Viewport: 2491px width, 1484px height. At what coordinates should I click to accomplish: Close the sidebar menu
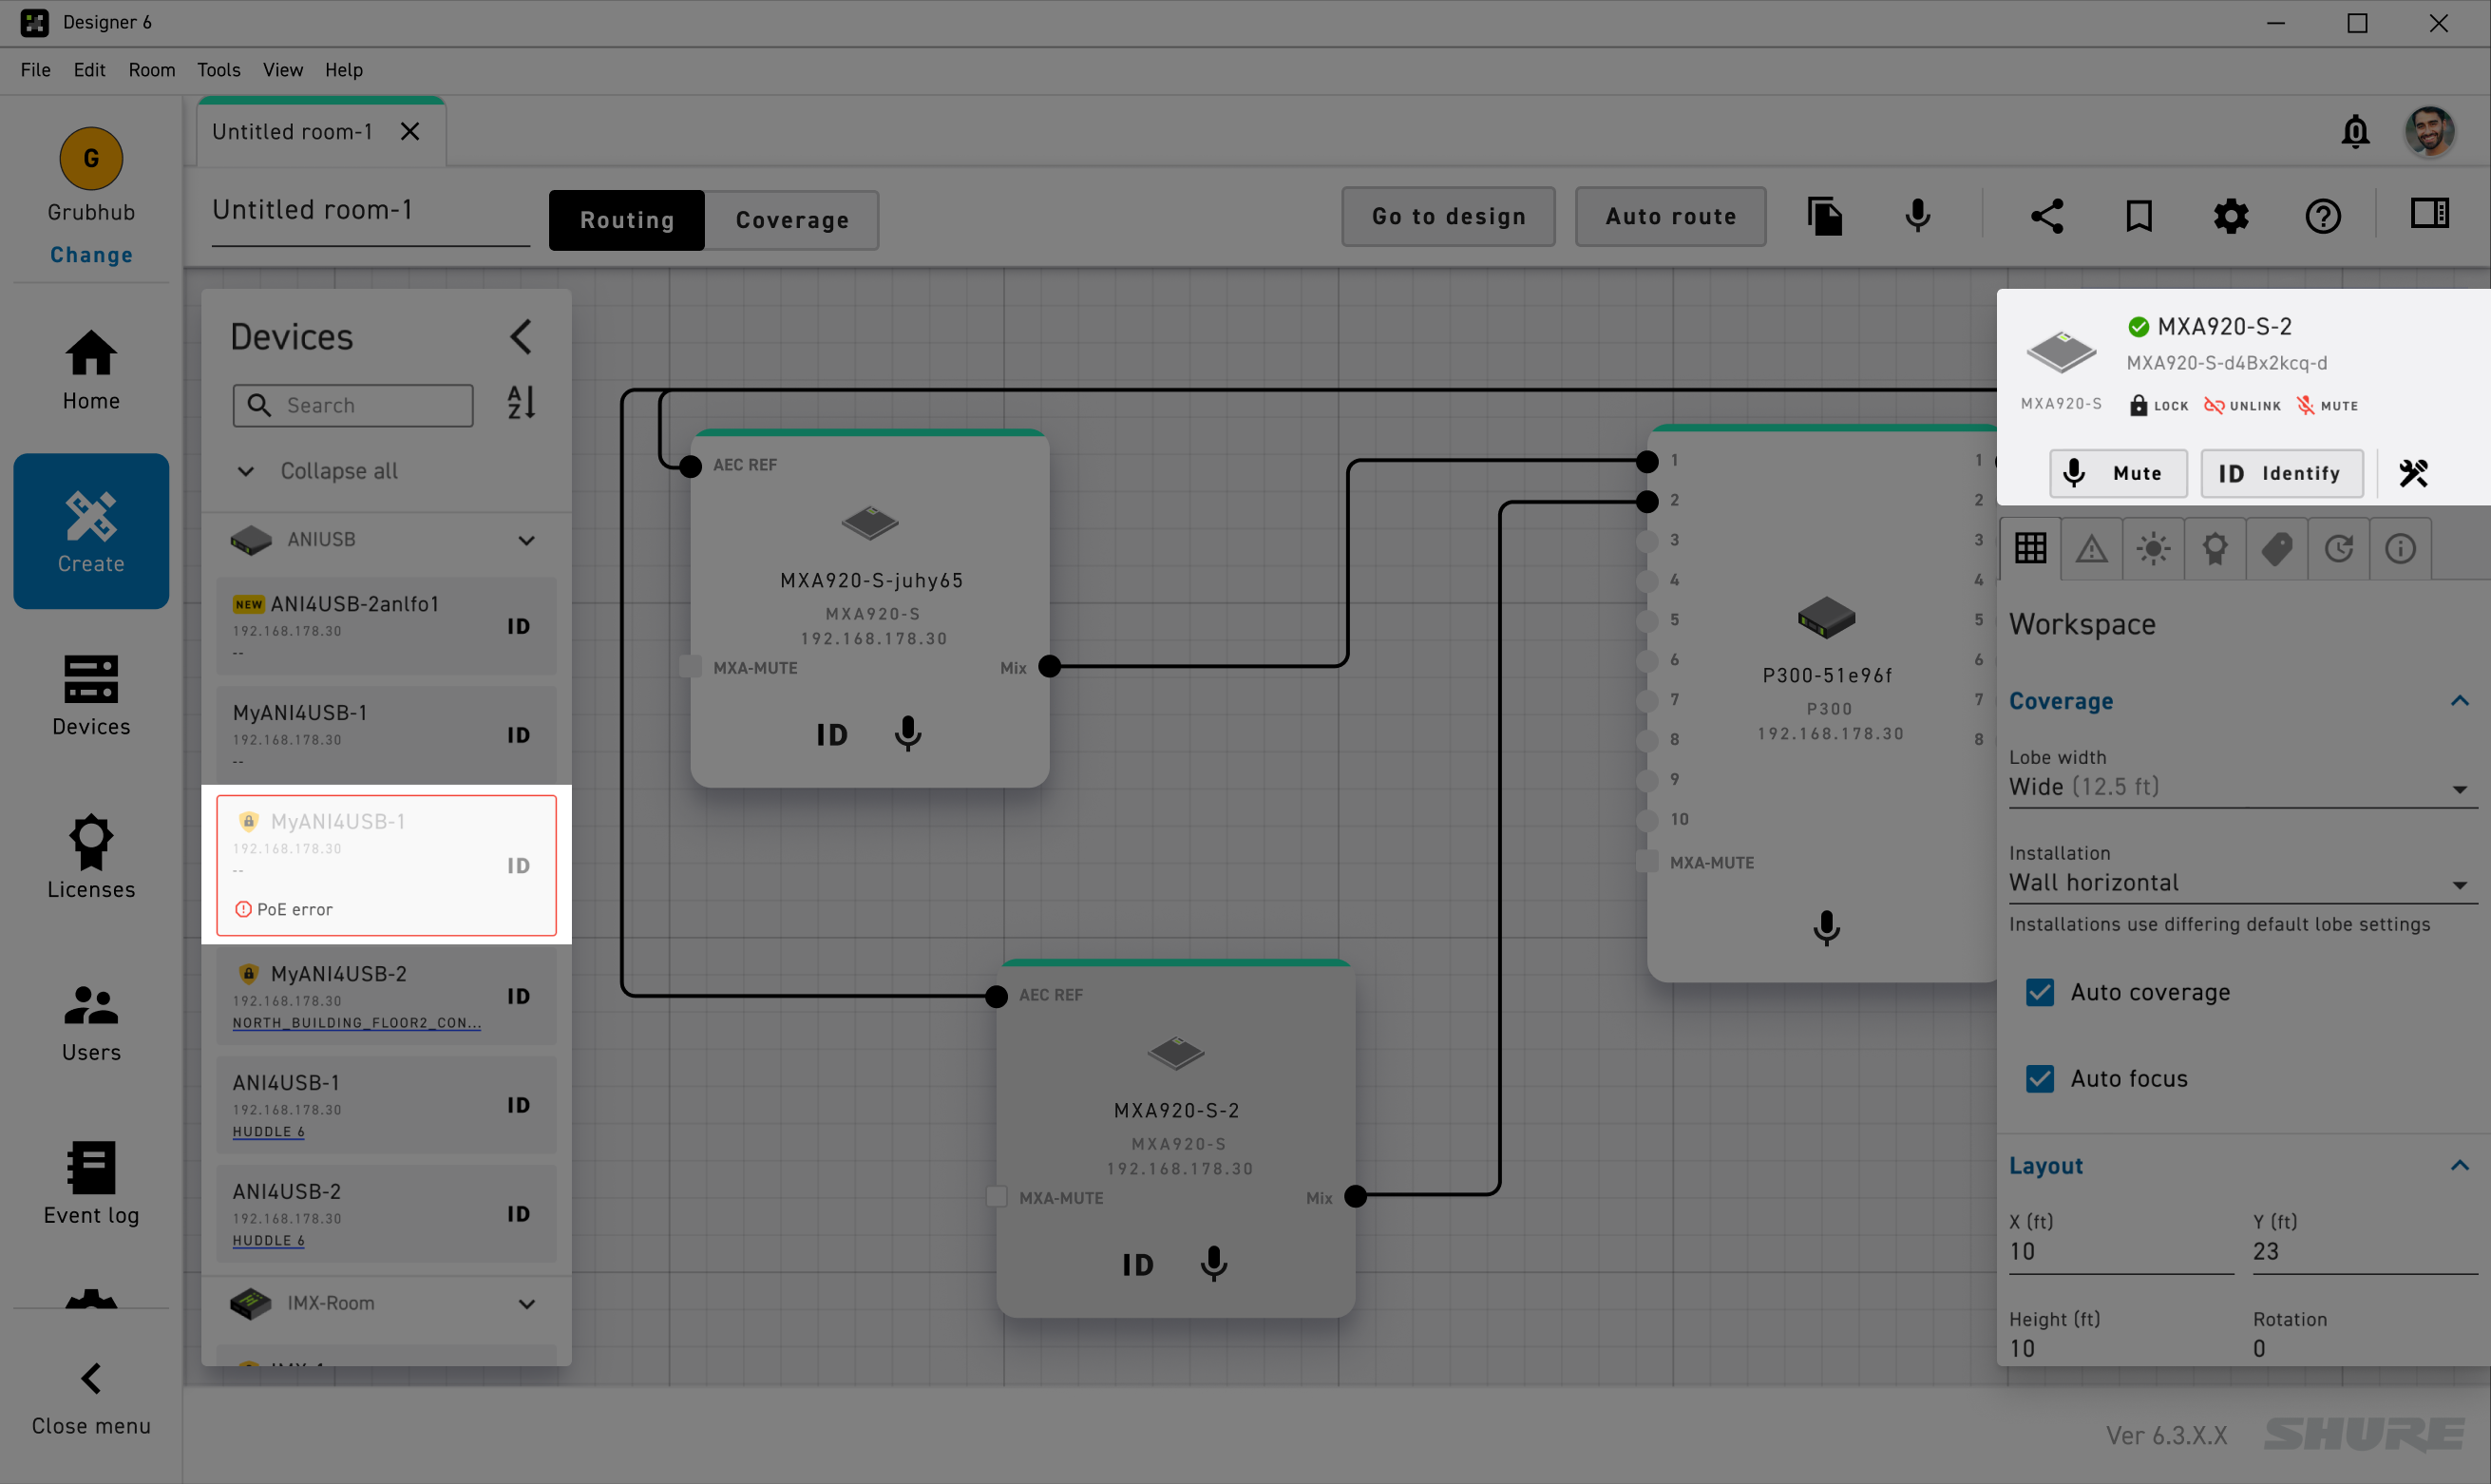pos(91,1398)
